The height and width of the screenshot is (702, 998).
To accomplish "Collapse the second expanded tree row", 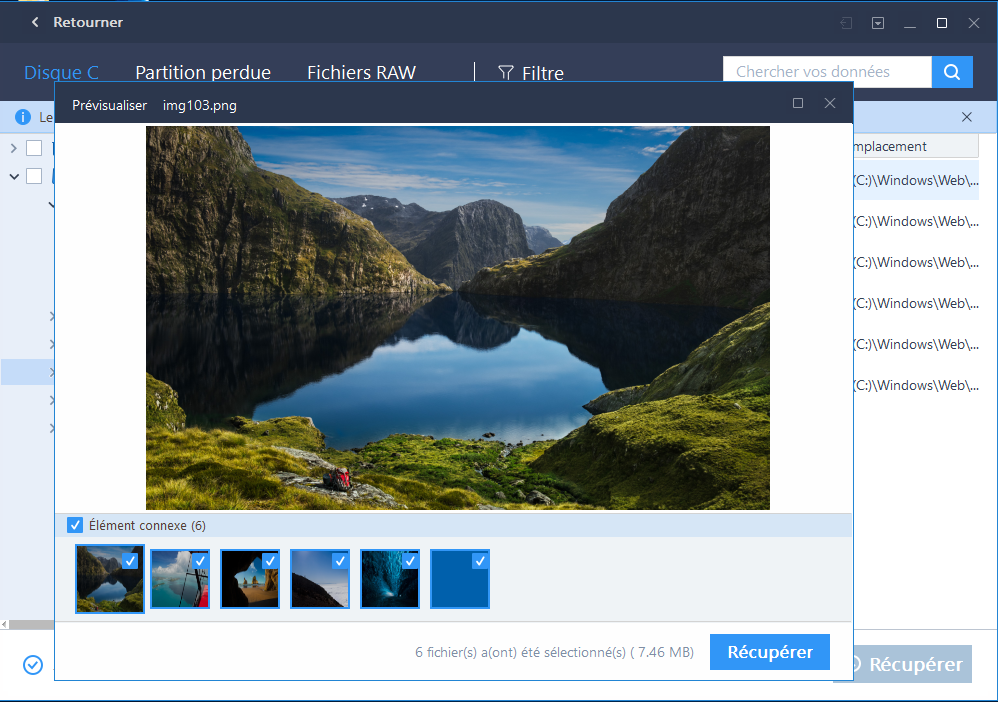I will click(14, 176).
